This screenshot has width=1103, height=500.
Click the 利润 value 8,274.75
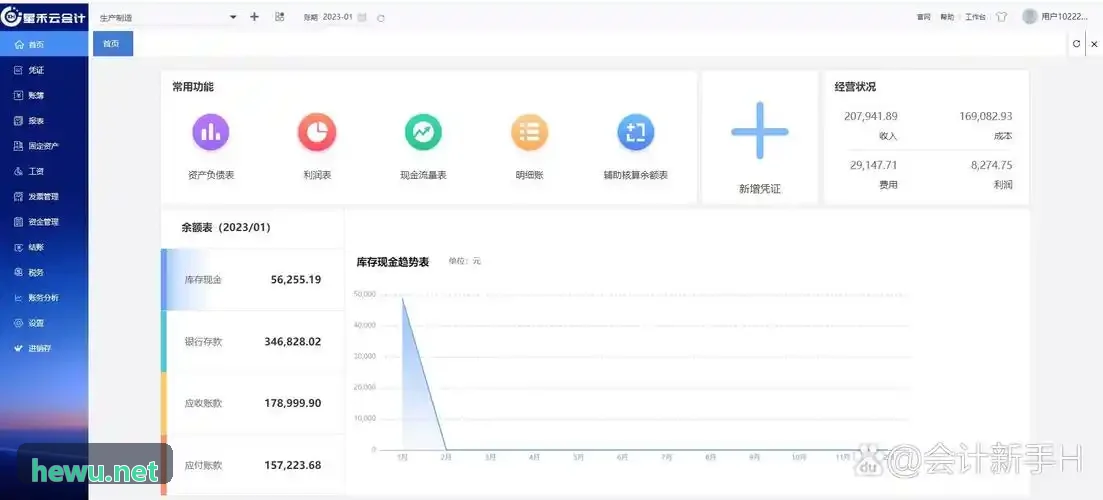992,165
